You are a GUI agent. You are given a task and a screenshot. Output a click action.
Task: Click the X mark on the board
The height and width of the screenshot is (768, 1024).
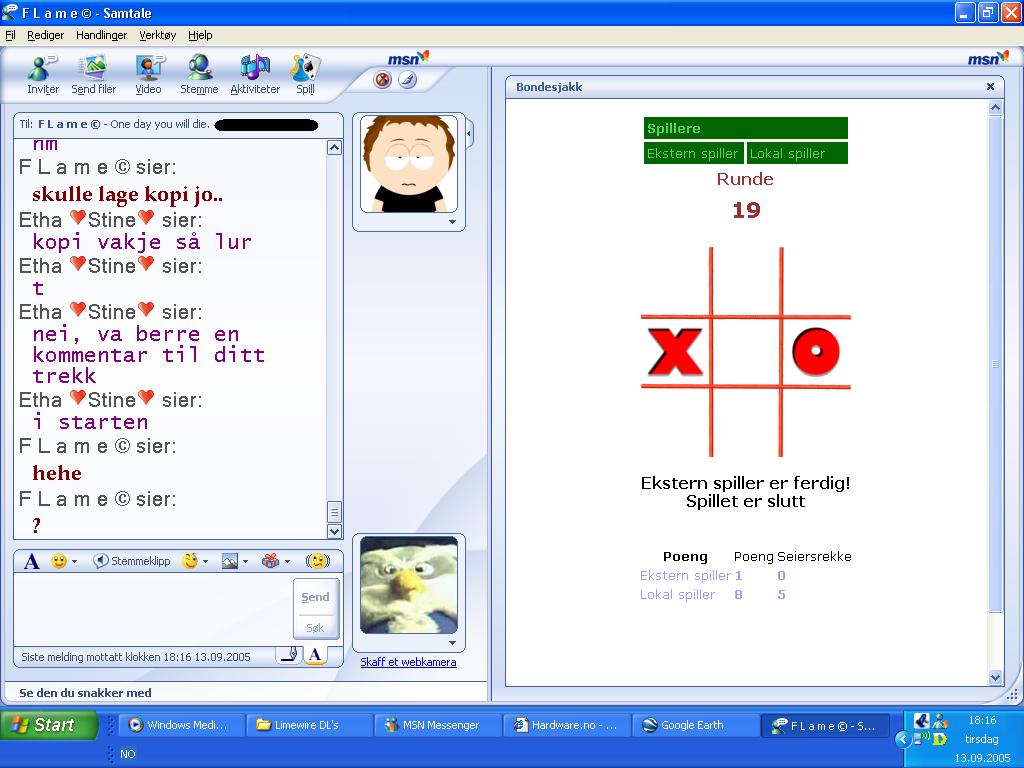[x=675, y=352]
